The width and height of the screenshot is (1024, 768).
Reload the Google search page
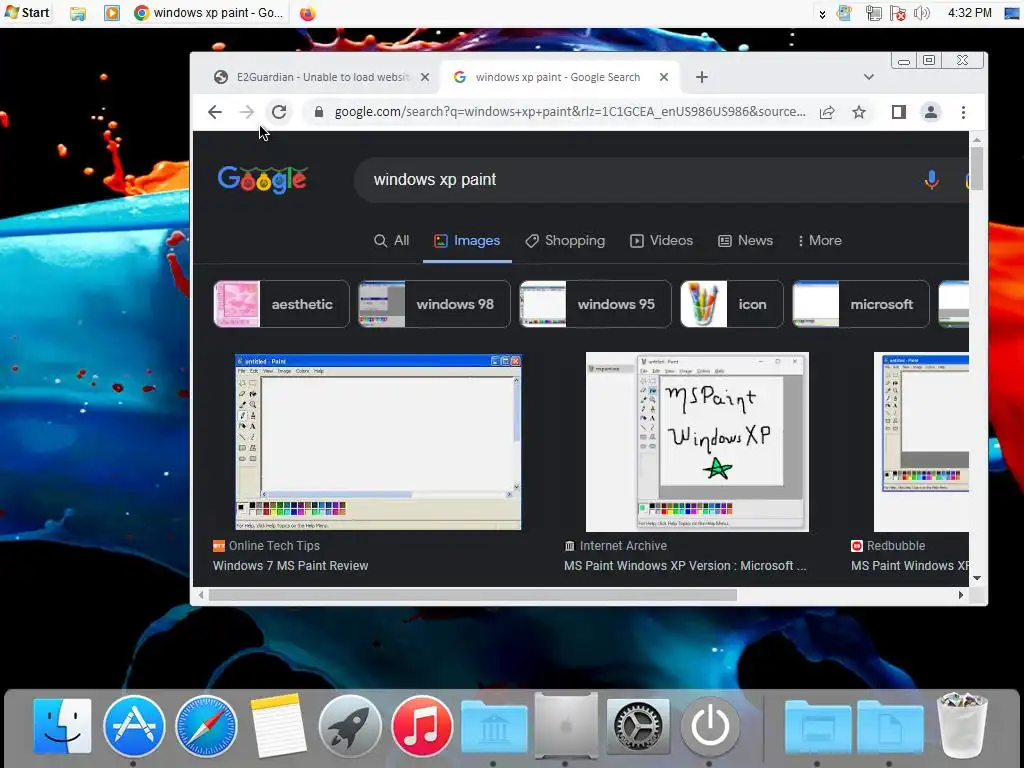(x=279, y=112)
